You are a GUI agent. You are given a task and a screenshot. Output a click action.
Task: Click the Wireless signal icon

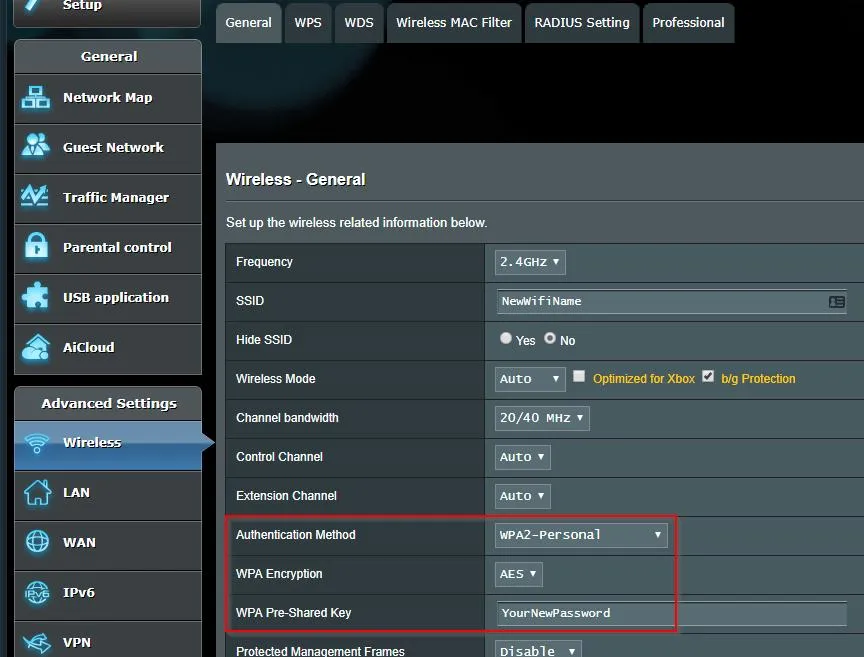[37, 443]
